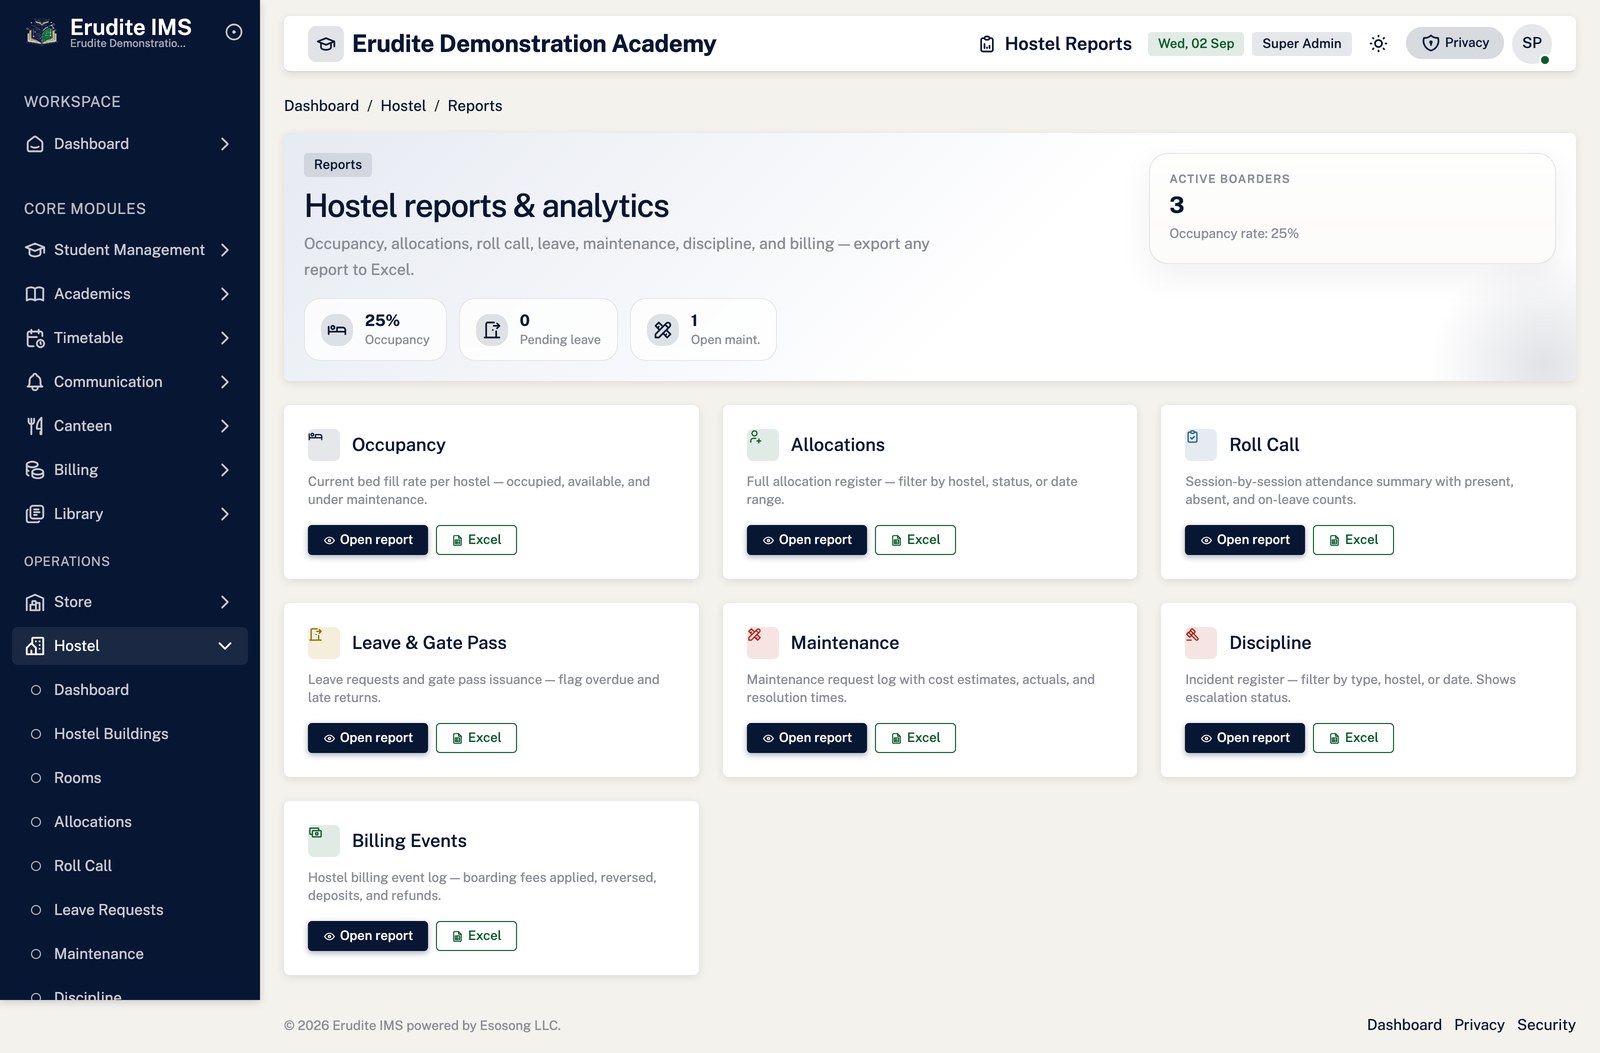Open report for Occupancy

point(368,540)
